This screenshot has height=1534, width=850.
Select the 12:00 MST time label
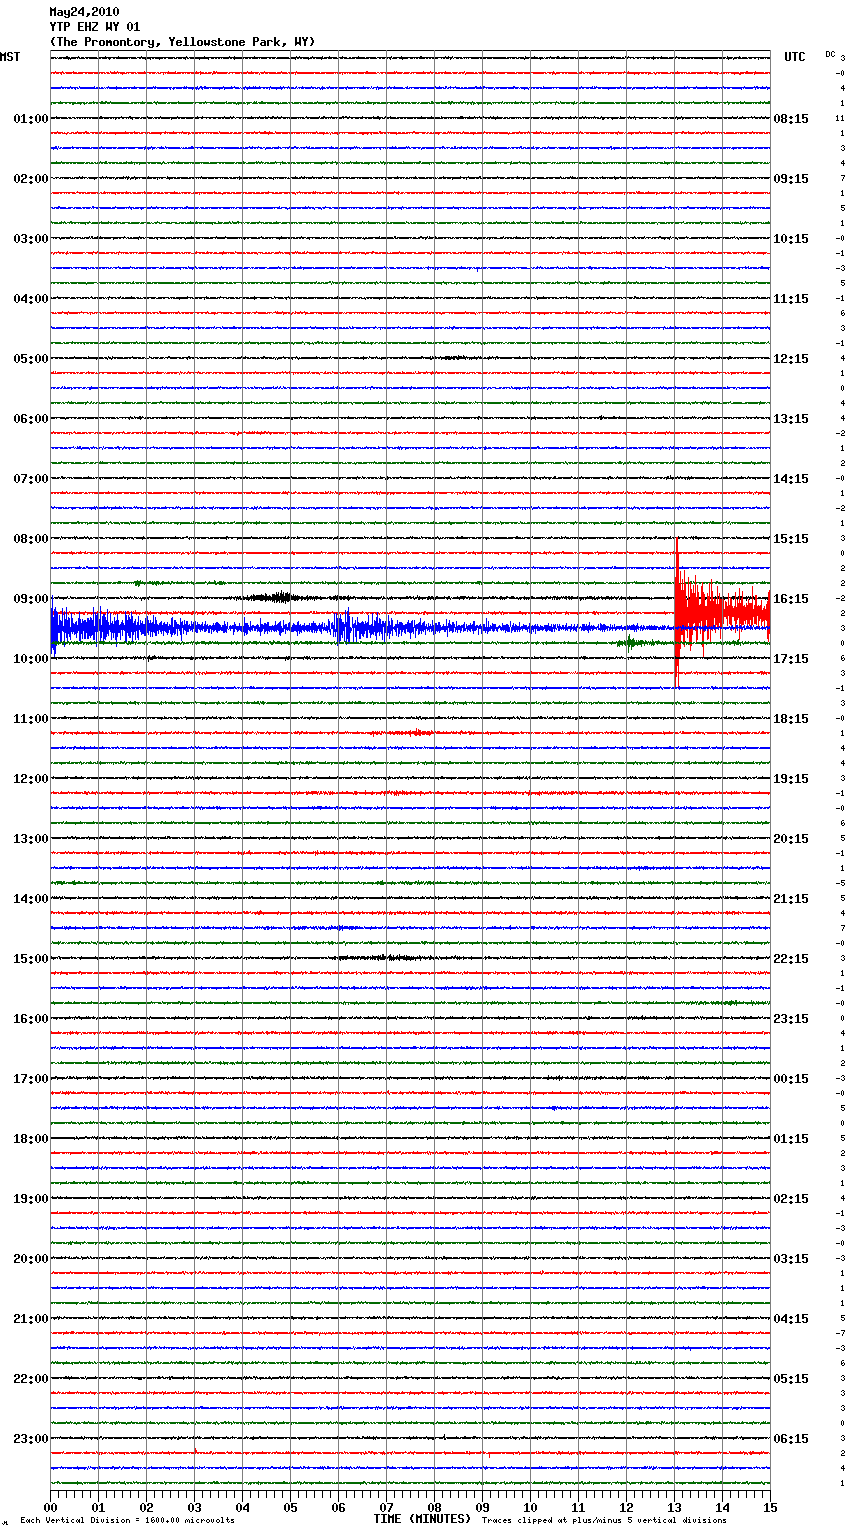tap(30, 779)
